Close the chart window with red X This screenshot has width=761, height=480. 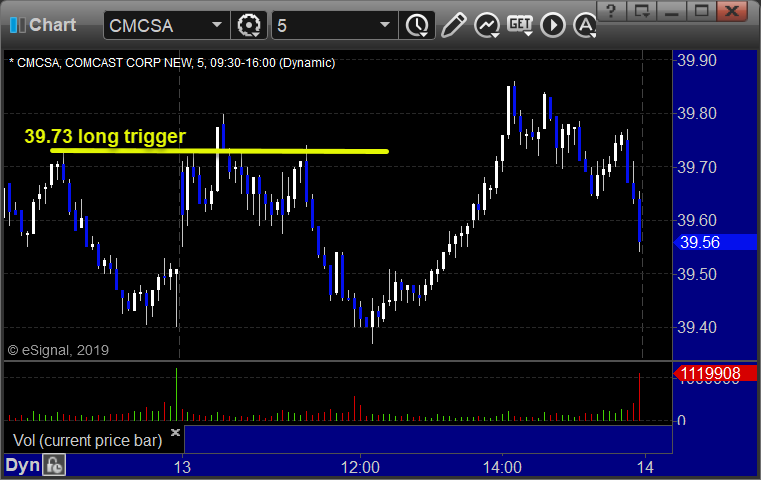[731, 10]
